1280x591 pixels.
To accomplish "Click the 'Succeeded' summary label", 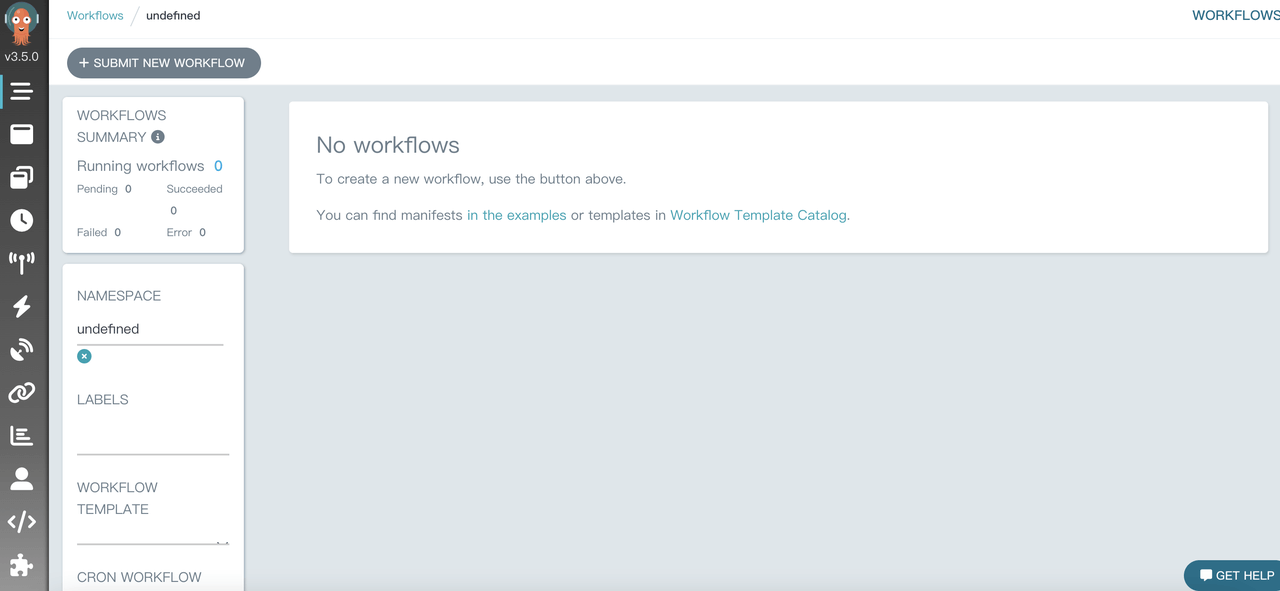I will (194, 189).
